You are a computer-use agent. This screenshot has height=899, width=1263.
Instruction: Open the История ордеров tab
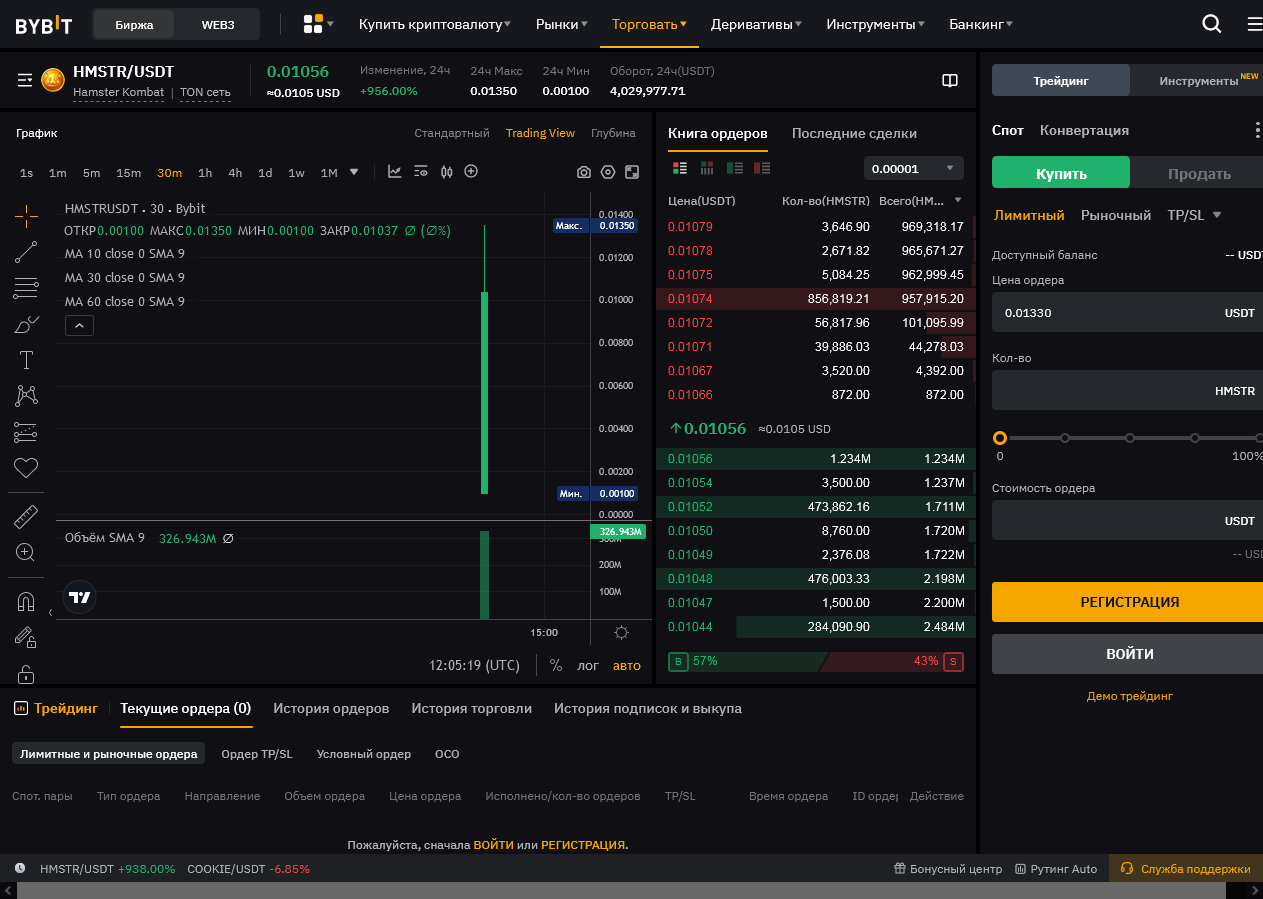click(331, 708)
